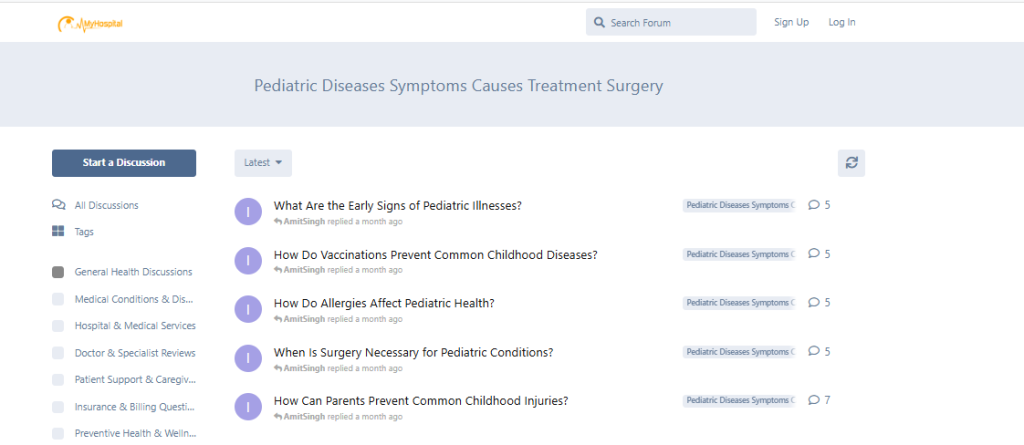1024x445 pixels.
Task: Click the refresh discussions icon button
Action: coord(851,163)
